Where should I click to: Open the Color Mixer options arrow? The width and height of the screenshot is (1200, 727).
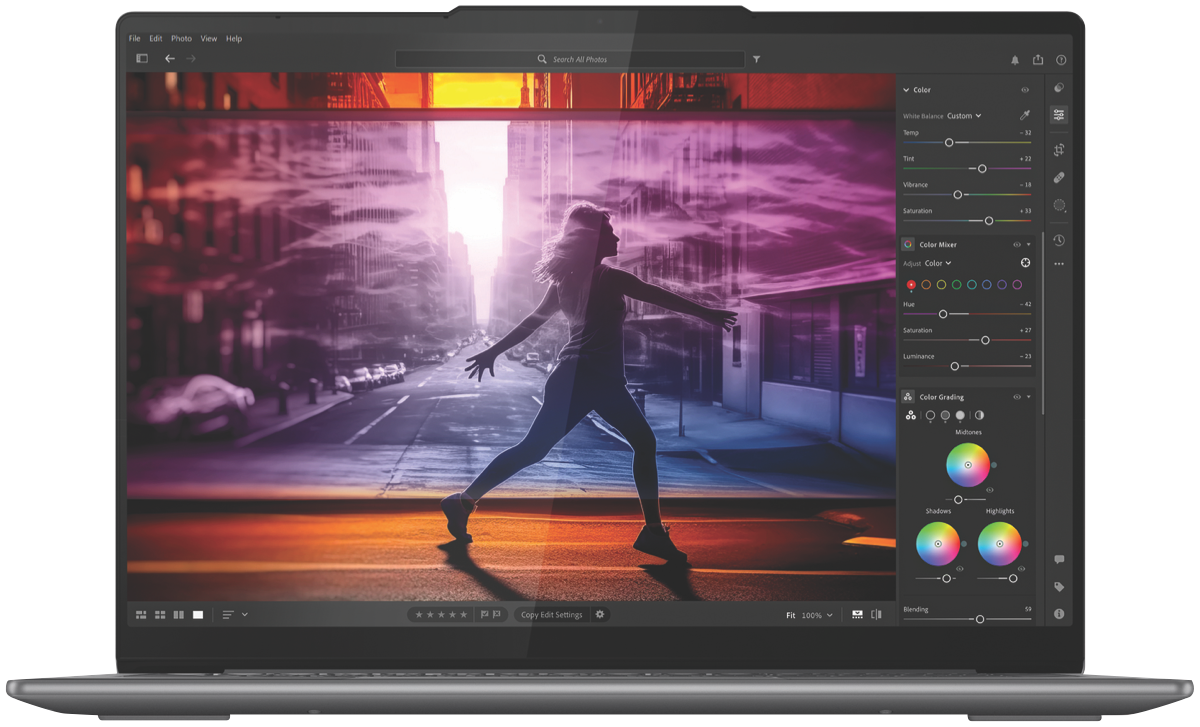pos(1028,244)
